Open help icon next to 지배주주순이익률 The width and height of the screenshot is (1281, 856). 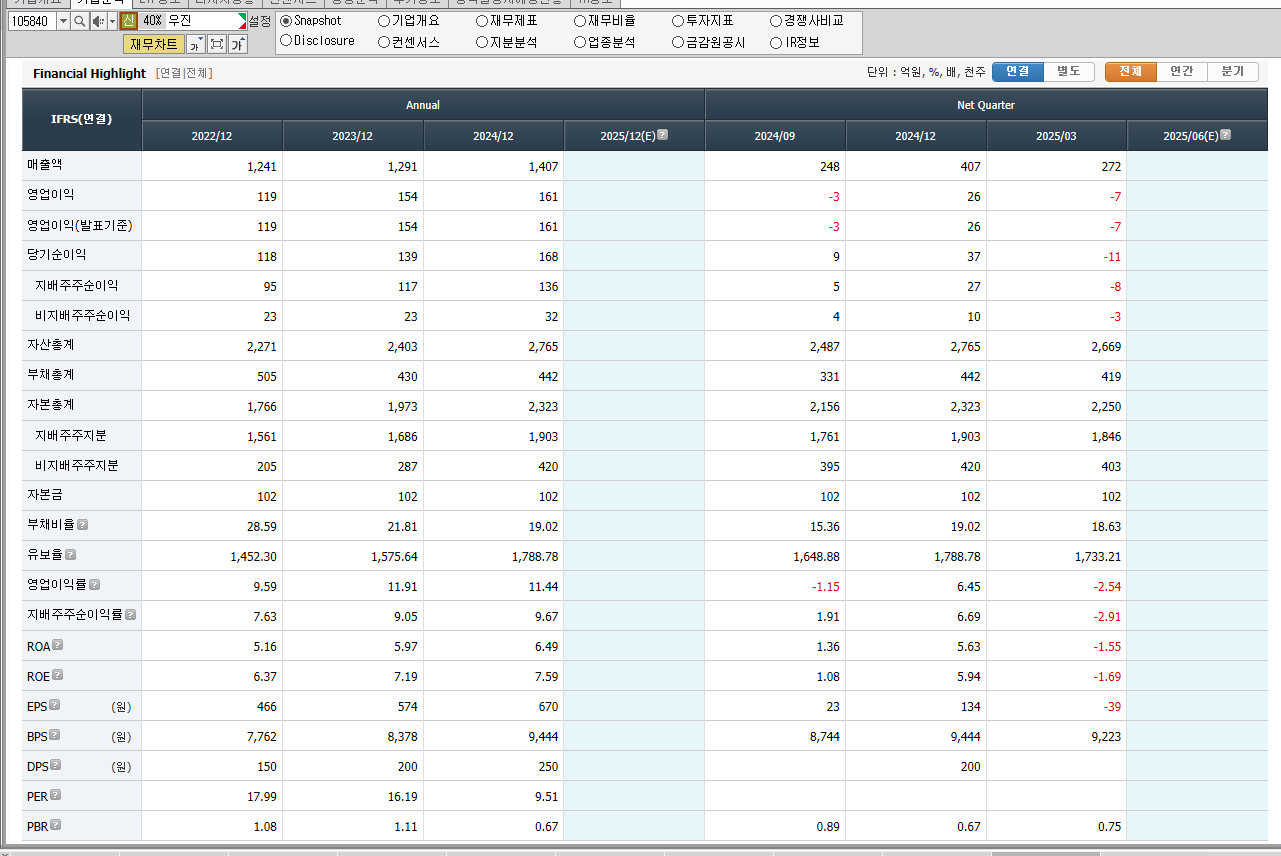click(x=131, y=614)
